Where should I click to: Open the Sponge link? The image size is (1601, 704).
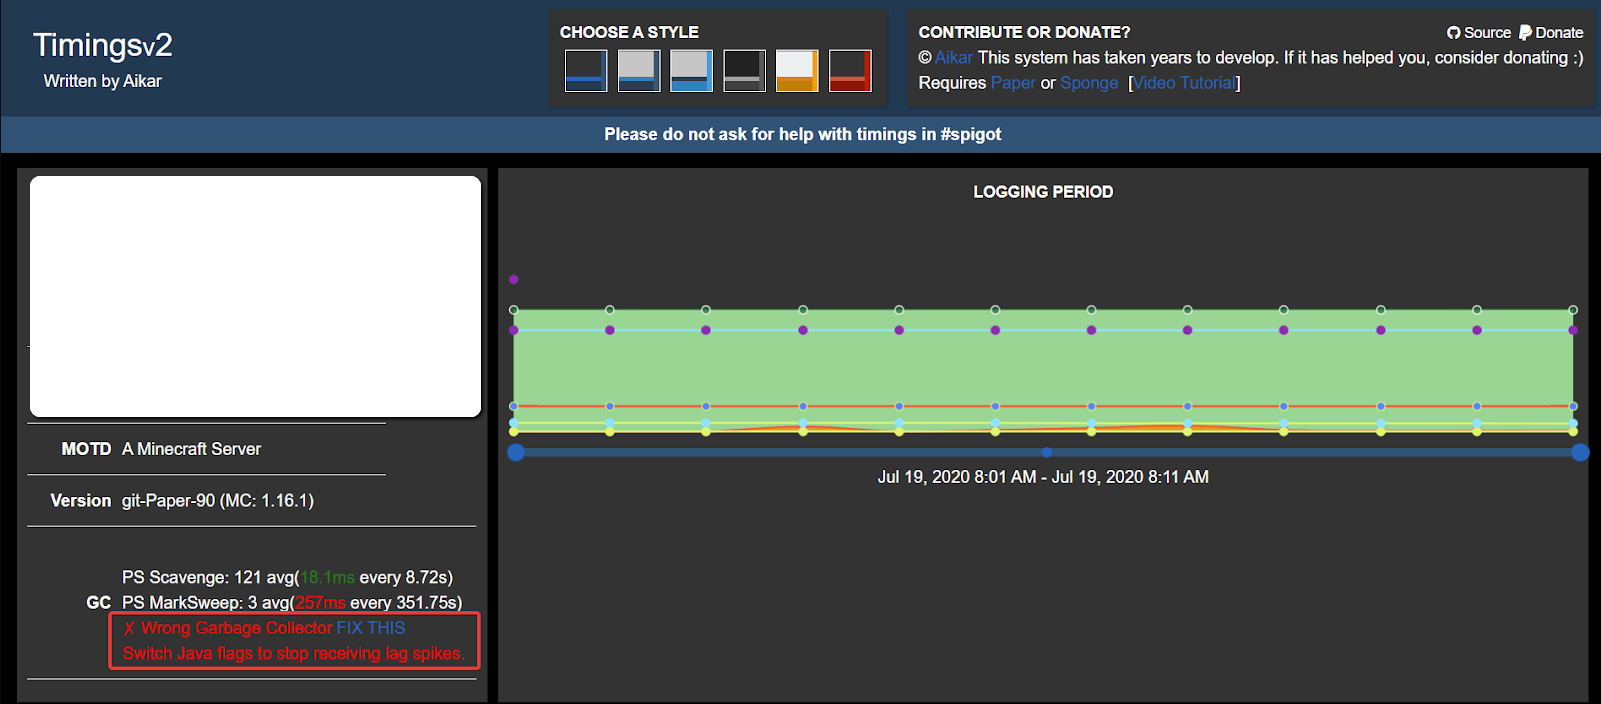(x=1089, y=83)
